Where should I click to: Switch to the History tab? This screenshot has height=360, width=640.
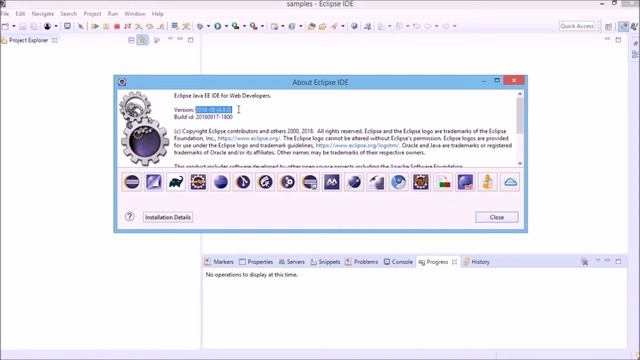[x=476, y=262]
